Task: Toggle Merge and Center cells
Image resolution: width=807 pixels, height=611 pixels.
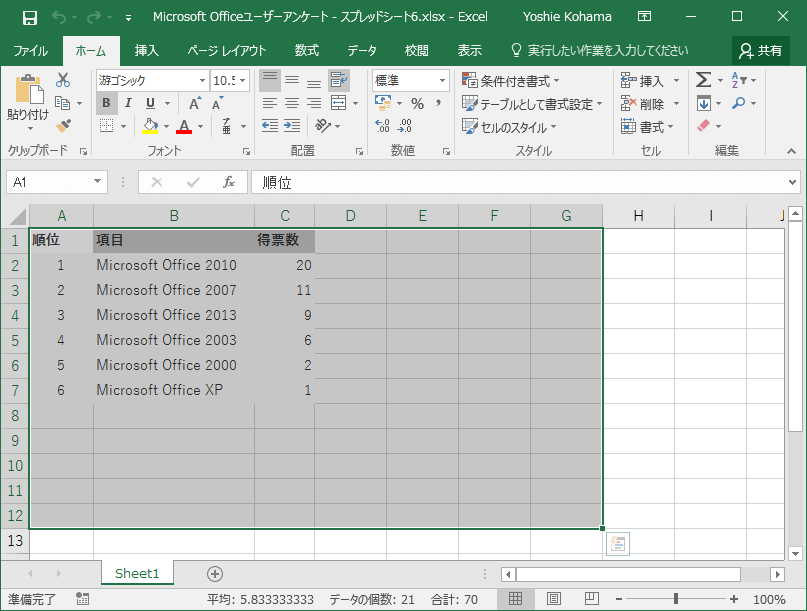Action: (x=339, y=103)
